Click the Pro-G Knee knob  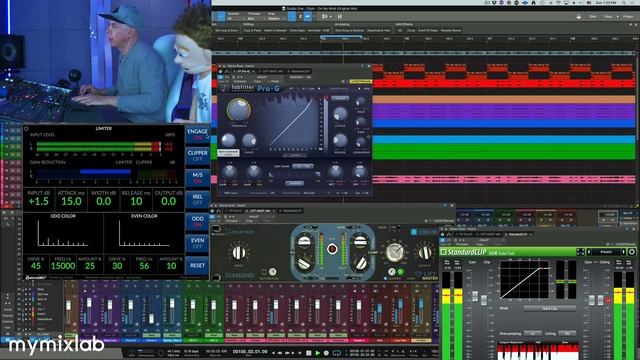(361, 122)
